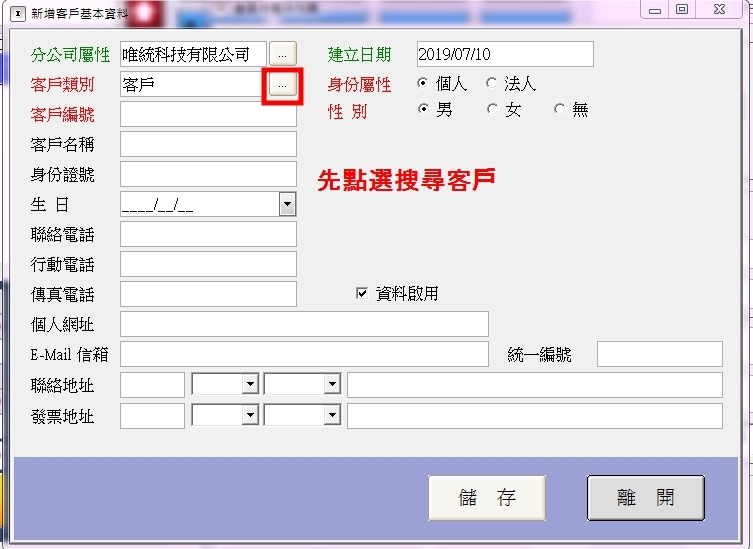The image size is (753, 549).
Task: Click the E-Mail 信箱 input box
Action: [x=304, y=354]
